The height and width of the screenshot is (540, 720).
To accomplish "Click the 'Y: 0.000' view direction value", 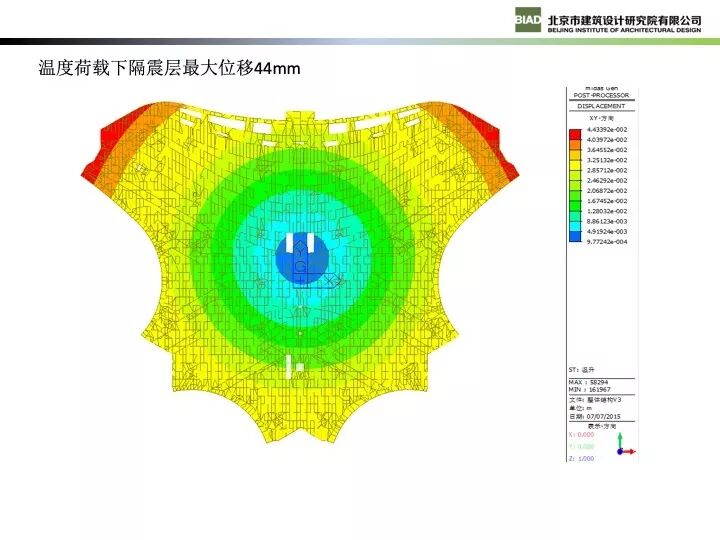I will (581, 446).
